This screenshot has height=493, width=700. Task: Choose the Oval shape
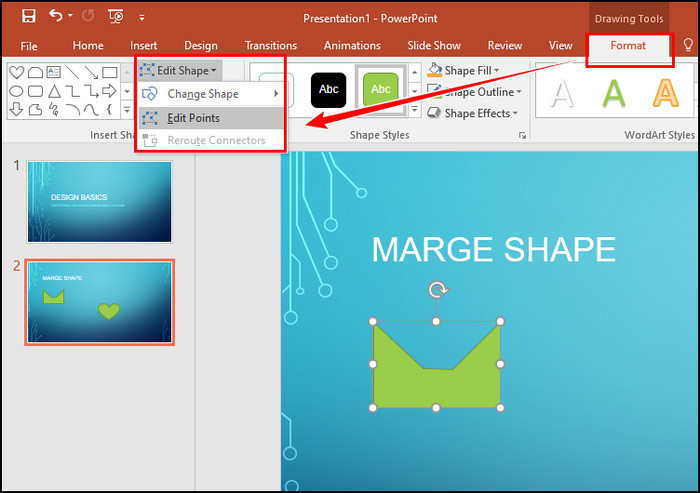(17, 91)
